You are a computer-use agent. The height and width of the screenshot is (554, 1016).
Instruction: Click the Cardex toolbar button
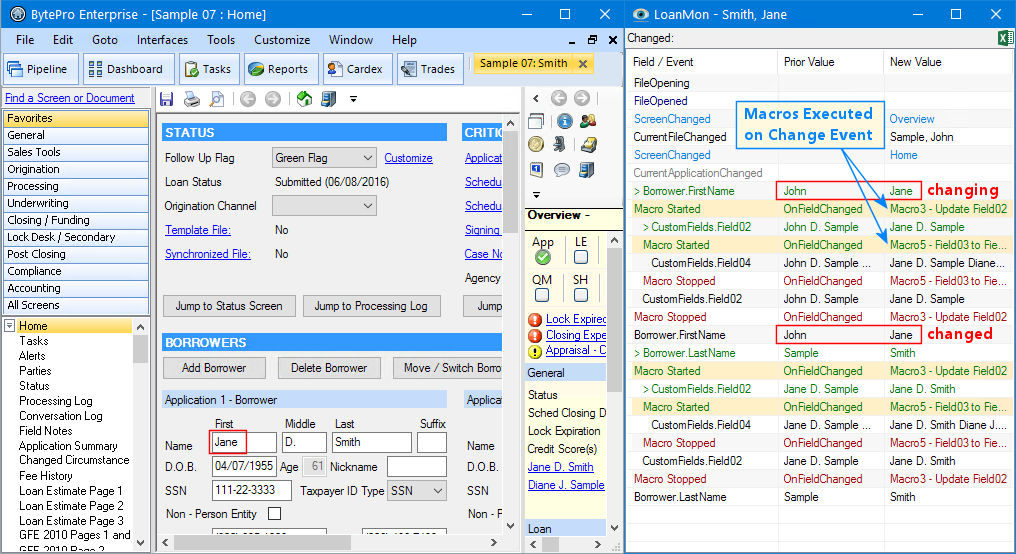[358, 69]
